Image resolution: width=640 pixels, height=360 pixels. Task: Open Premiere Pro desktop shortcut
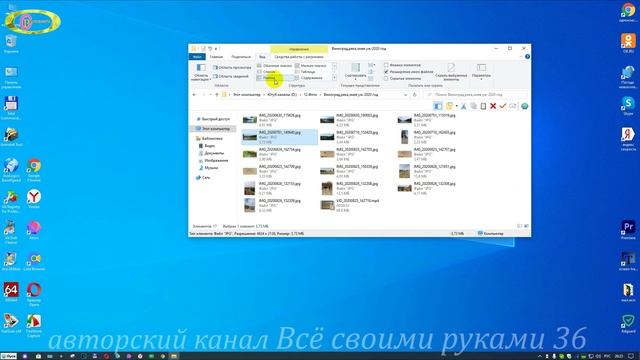tap(628, 229)
